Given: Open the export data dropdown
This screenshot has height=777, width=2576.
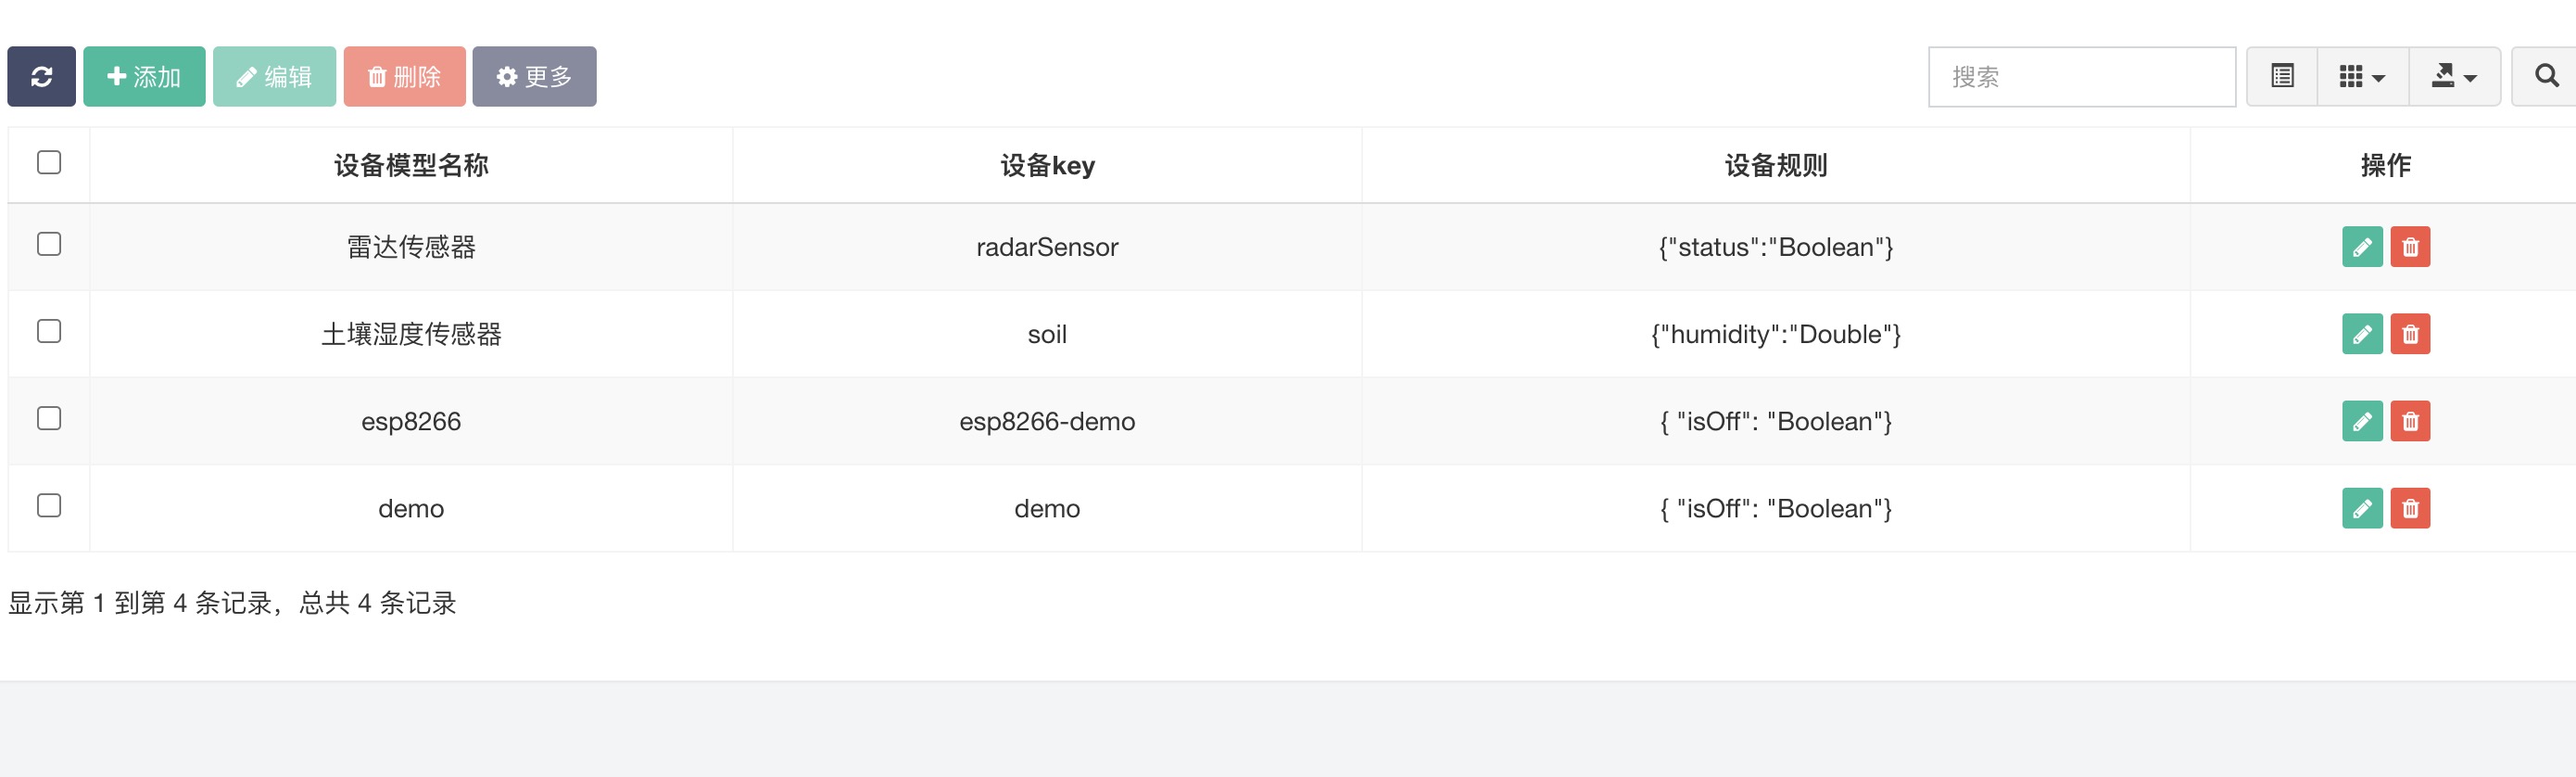Looking at the screenshot, I should 2454,76.
